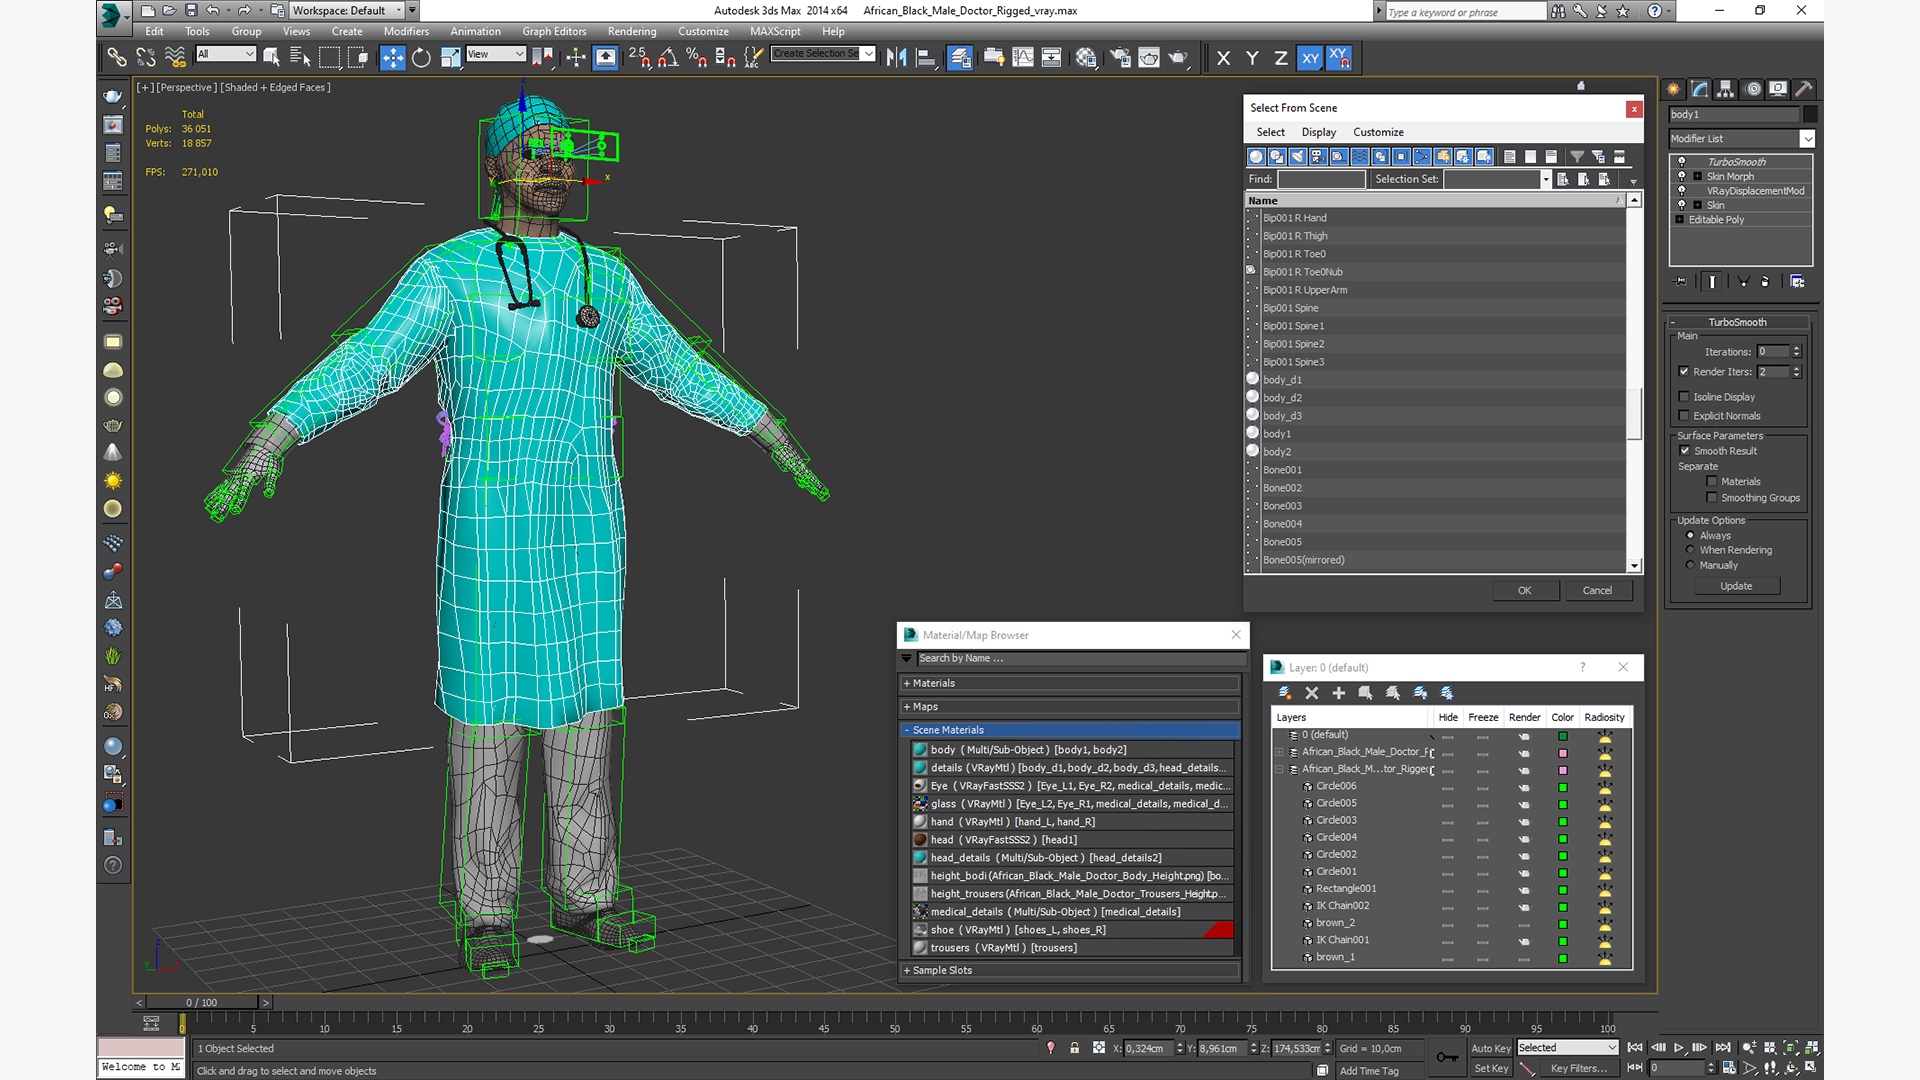This screenshot has width=1920, height=1080.
Task: Click the Set Key button
Action: coord(1491,1069)
